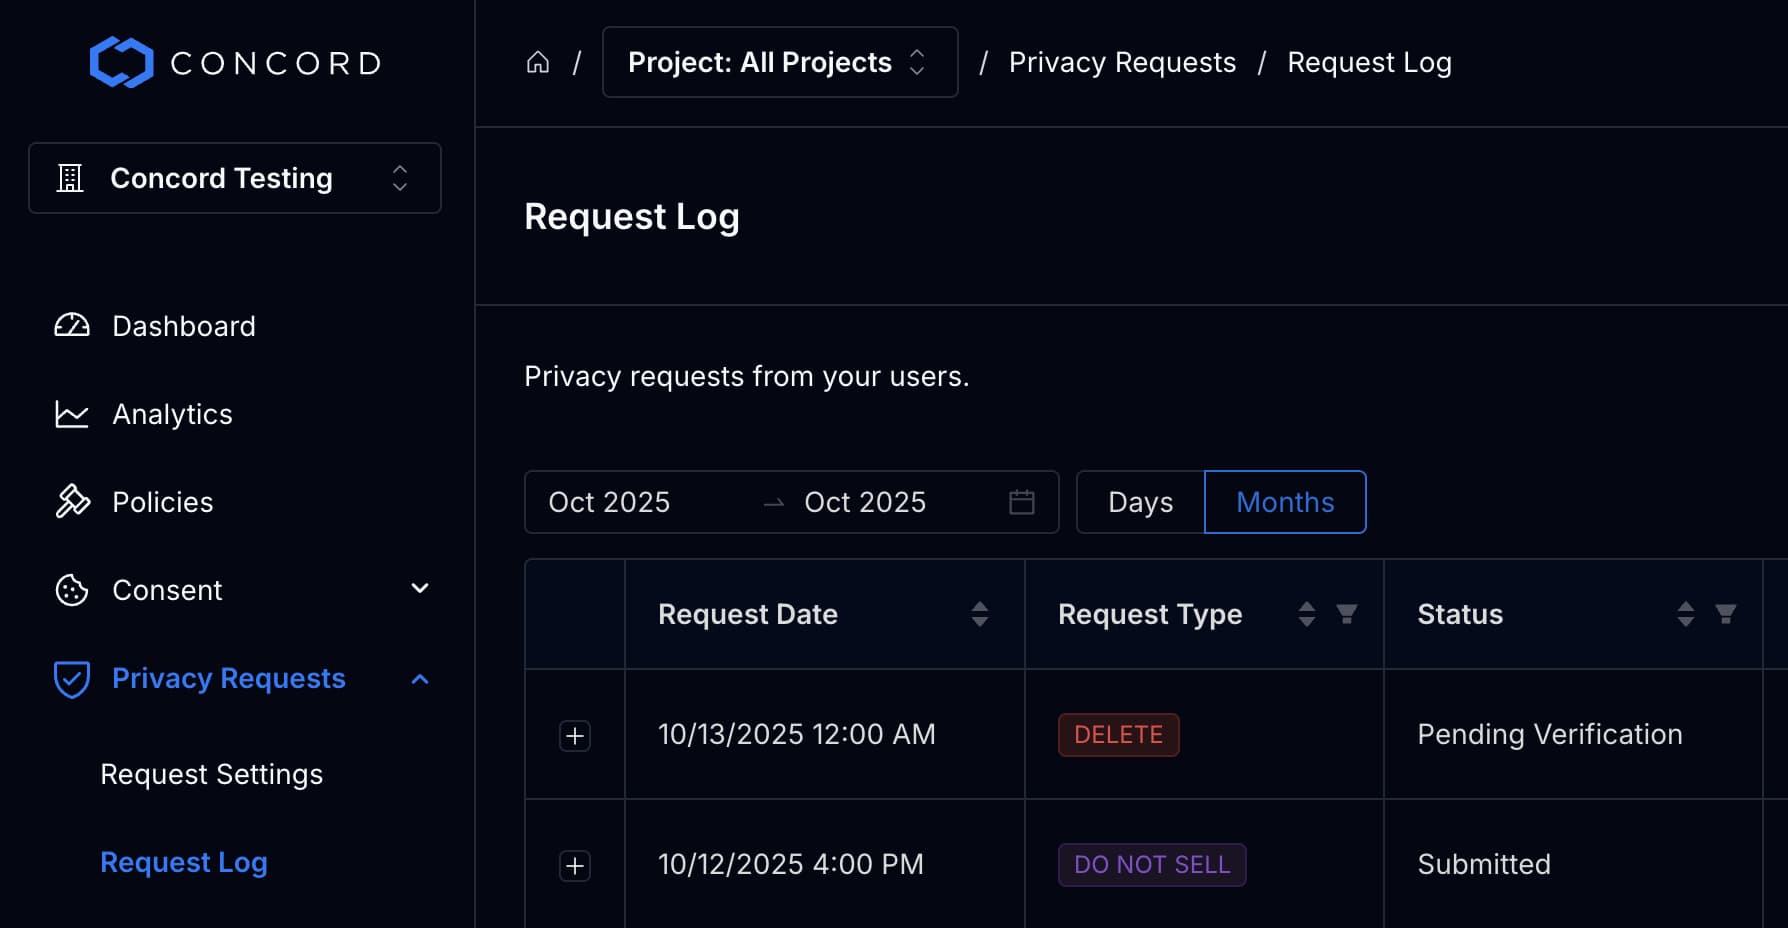
Task: Click the Policies key icon
Action: (x=71, y=501)
